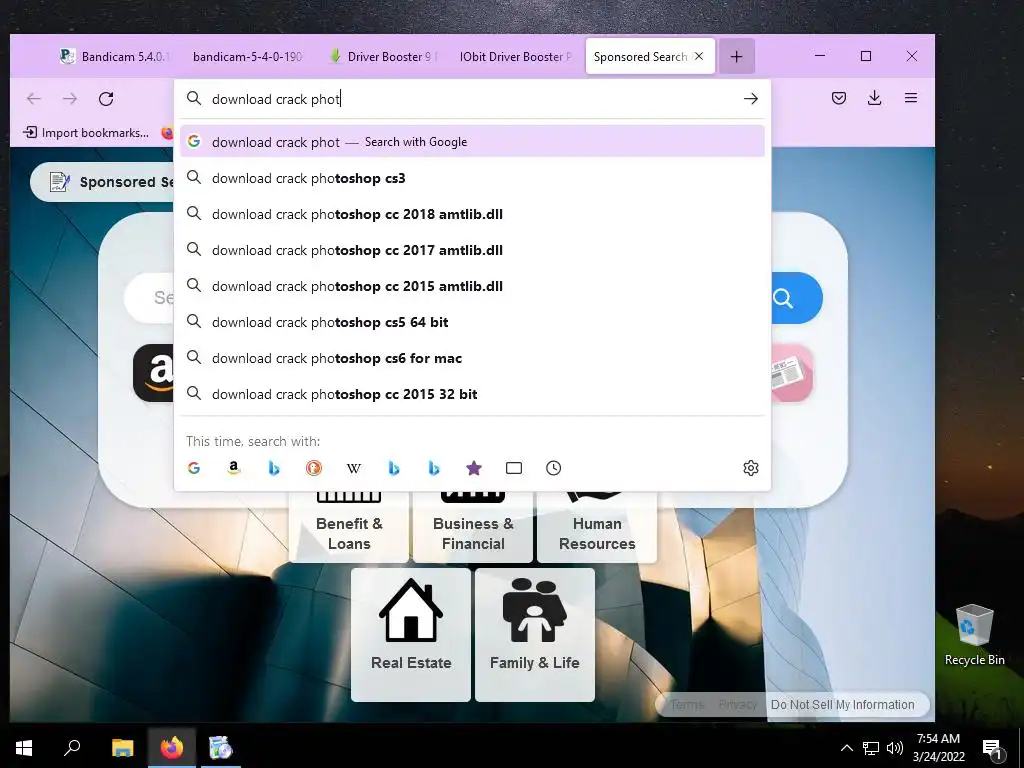This screenshot has width=1024, height=768.
Task: Open File Explorer from the taskbar
Action: [122, 748]
